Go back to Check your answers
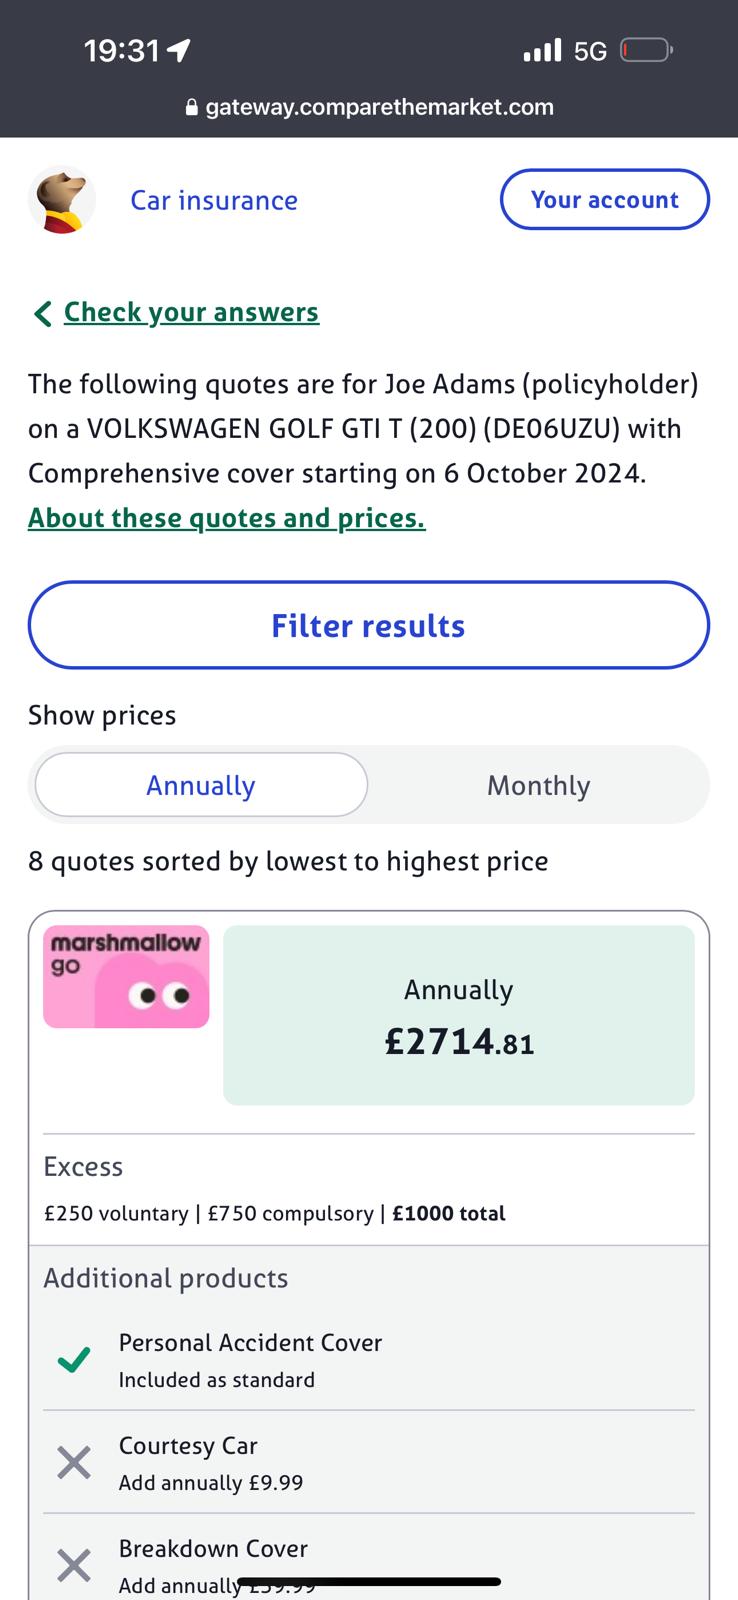This screenshot has width=738, height=1600. (x=191, y=312)
